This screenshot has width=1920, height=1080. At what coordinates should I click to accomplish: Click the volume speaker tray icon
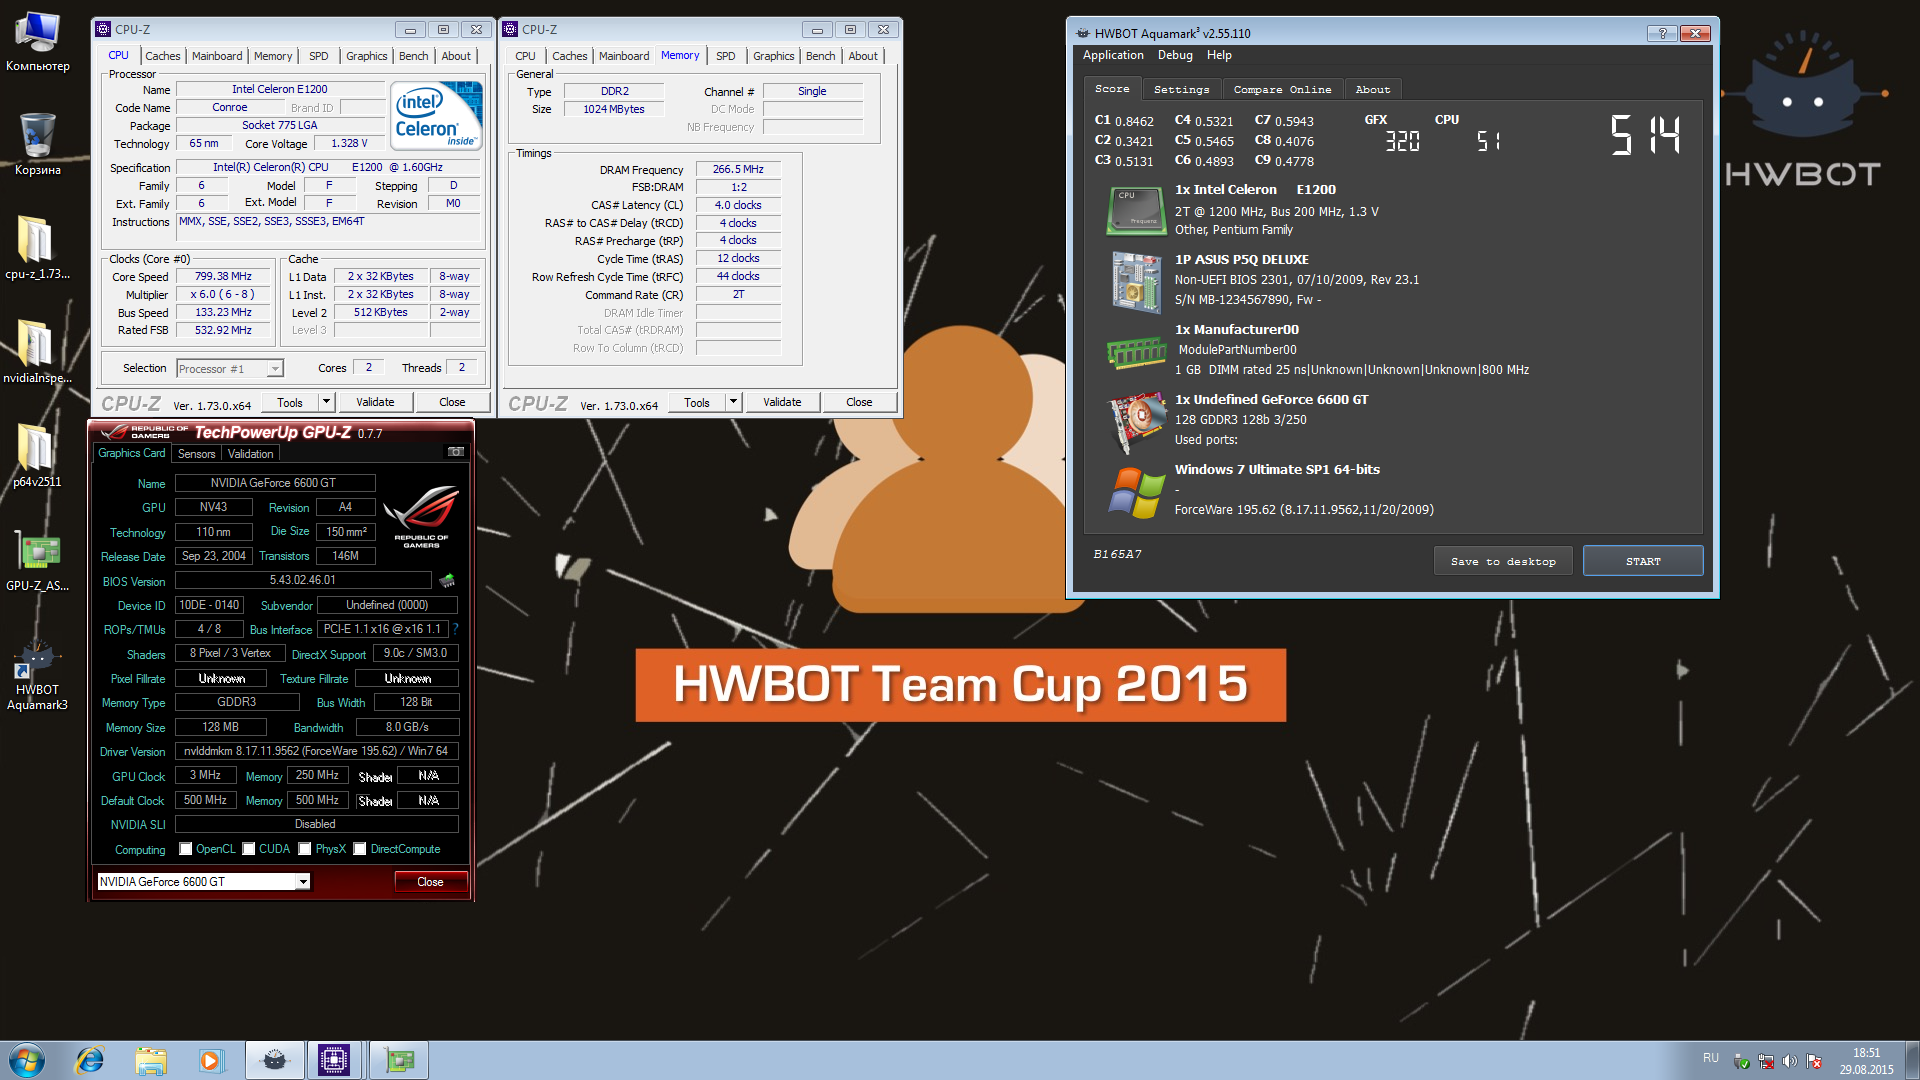tap(1790, 1061)
